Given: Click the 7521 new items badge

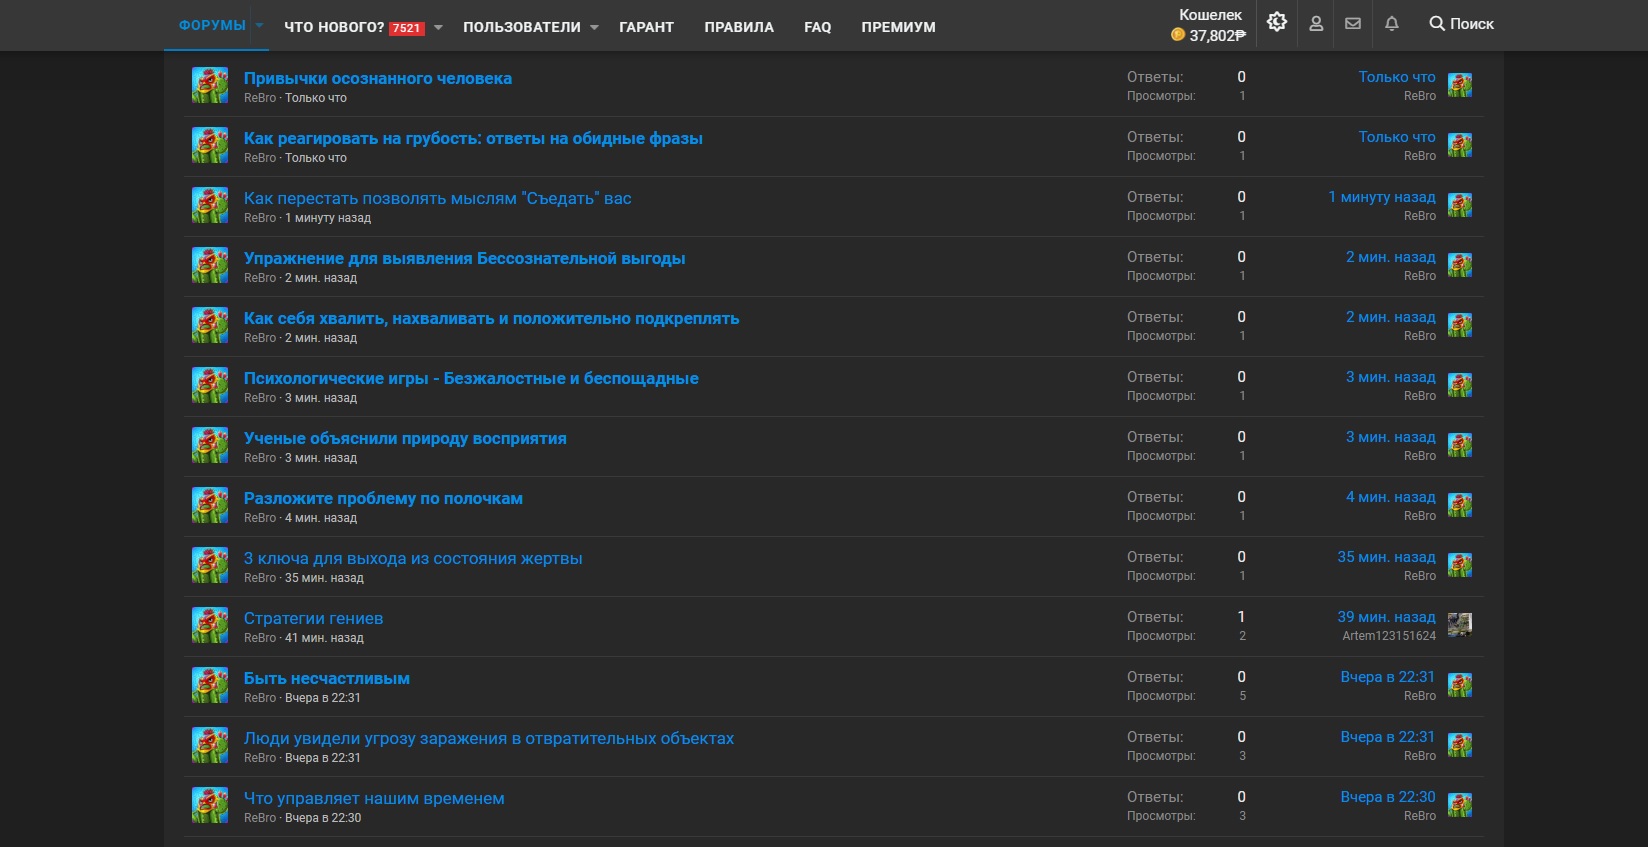Looking at the screenshot, I should (x=406, y=28).
